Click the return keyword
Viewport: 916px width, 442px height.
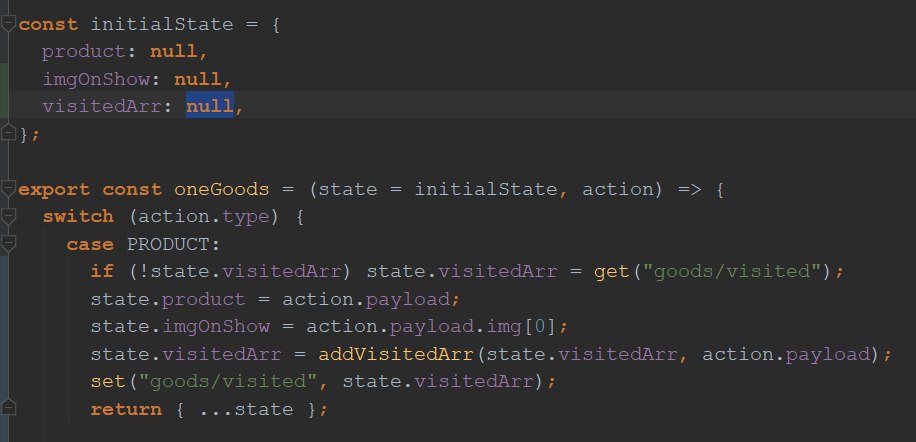point(126,409)
